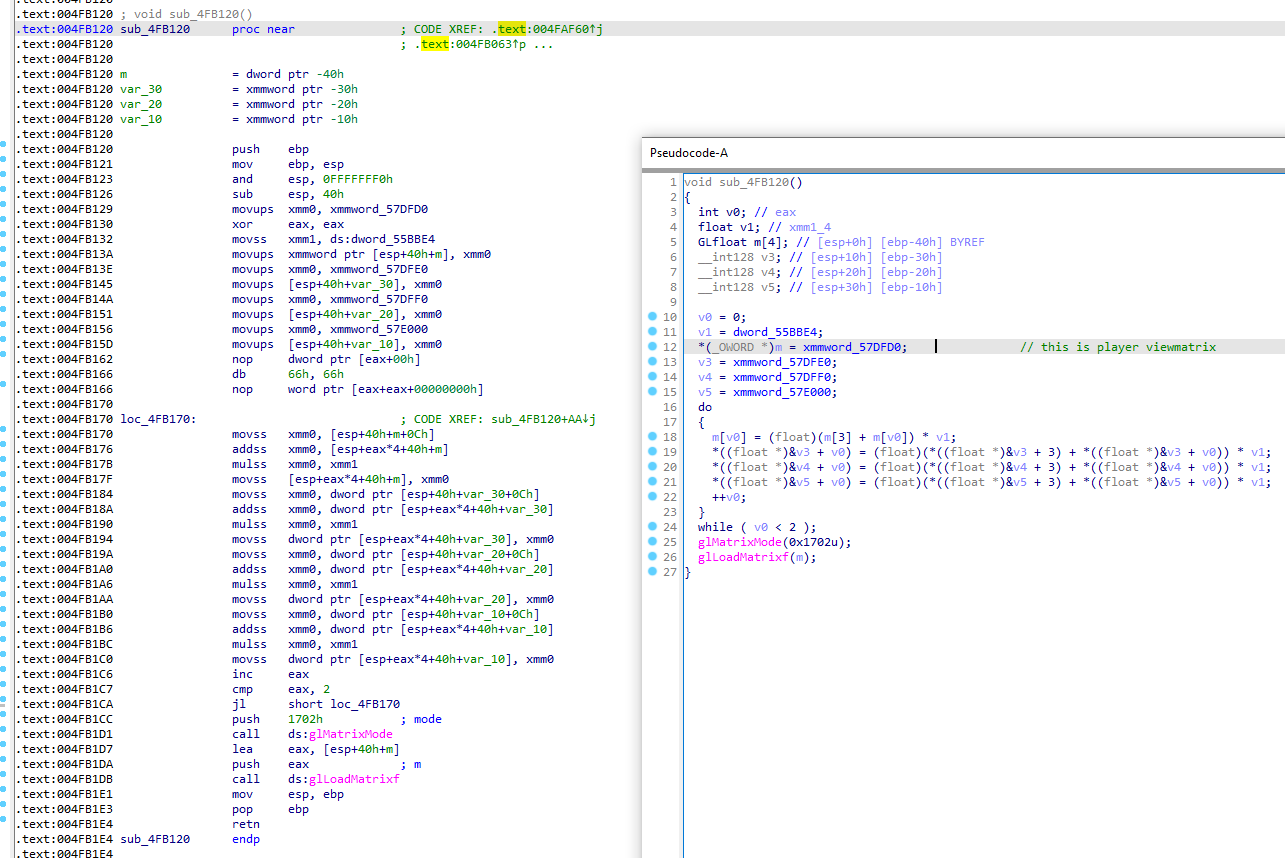Click the retn instruction
This screenshot has width=1285, height=858.
246,824
